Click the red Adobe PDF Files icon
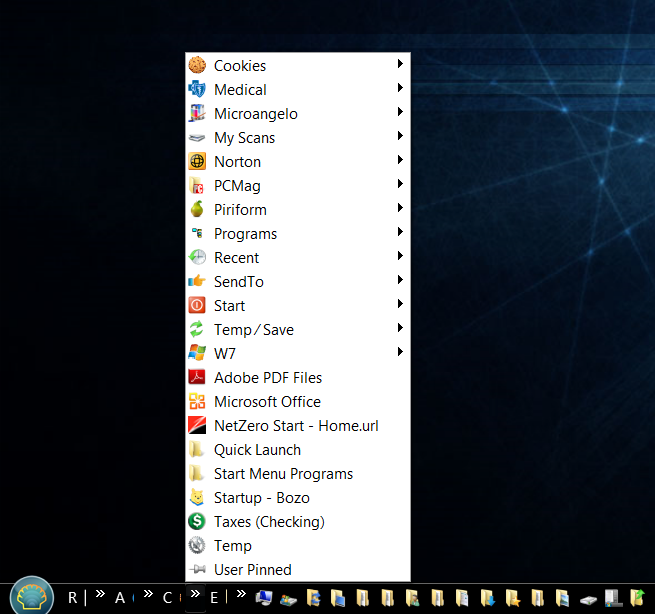The width and height of the screenshot is (655, 614). [197, 377]
